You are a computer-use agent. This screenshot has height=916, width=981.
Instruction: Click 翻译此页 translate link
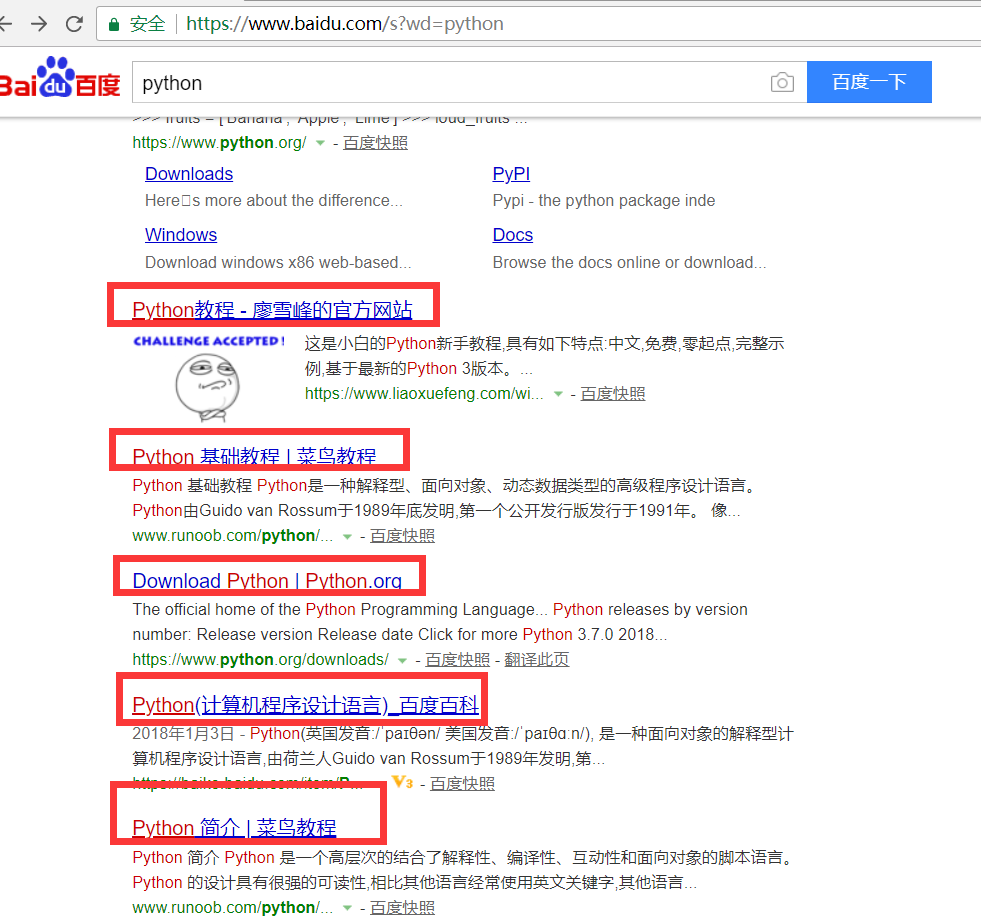(x=537, y=659)
